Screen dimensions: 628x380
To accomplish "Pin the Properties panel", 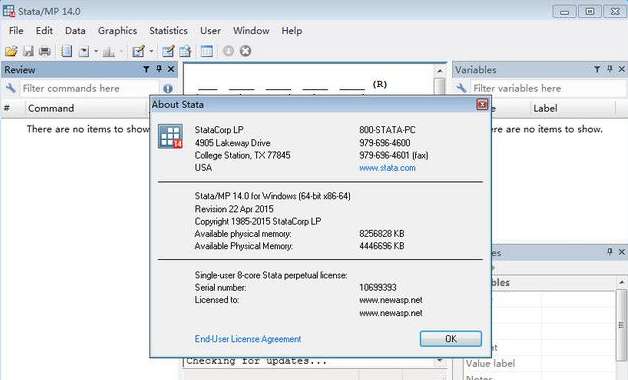I will pos(610,252).
